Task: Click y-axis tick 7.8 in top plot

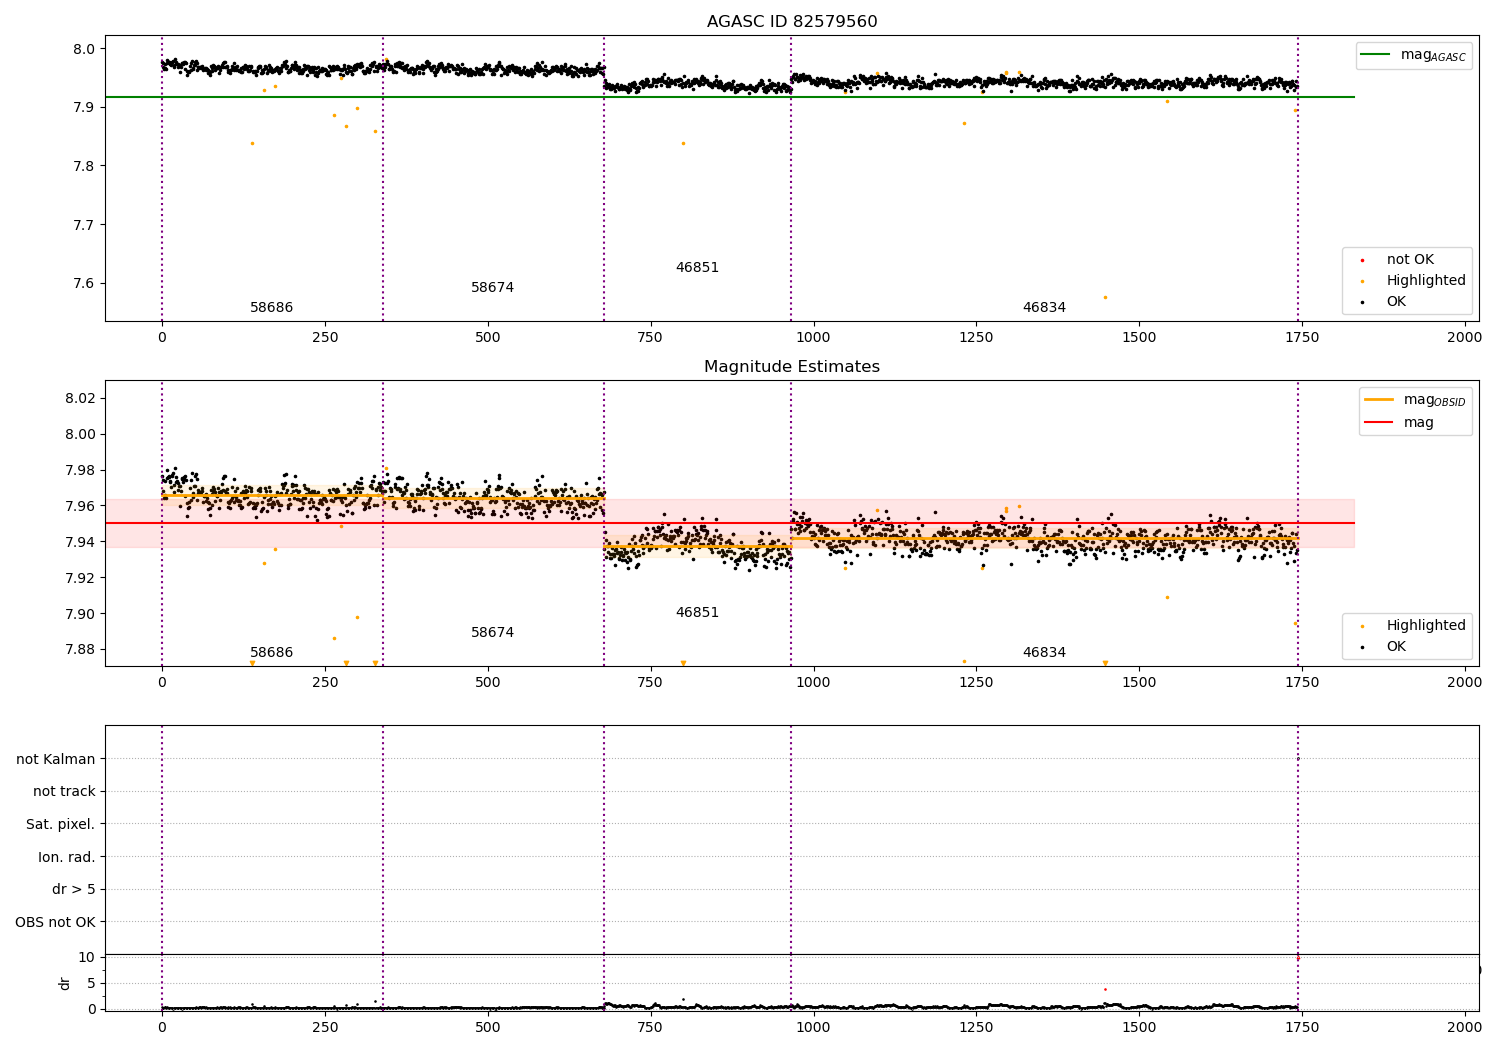Action: click(x=84, y=166)
